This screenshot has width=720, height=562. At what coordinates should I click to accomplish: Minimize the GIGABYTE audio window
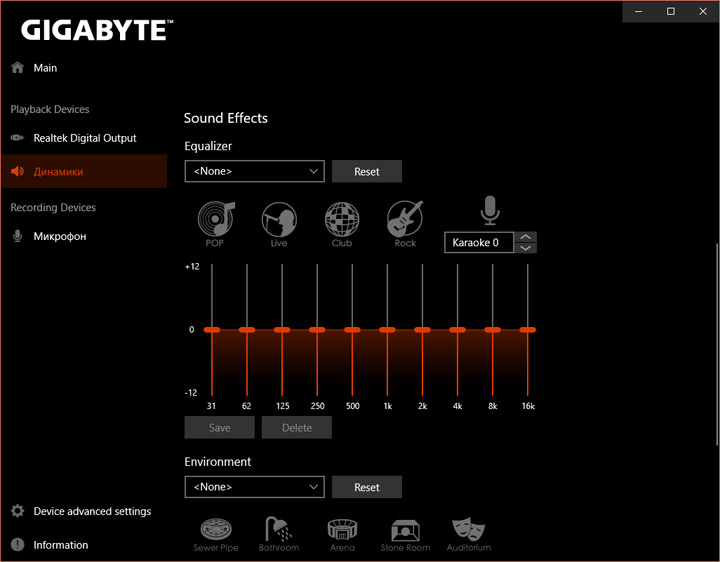[638, 11]
